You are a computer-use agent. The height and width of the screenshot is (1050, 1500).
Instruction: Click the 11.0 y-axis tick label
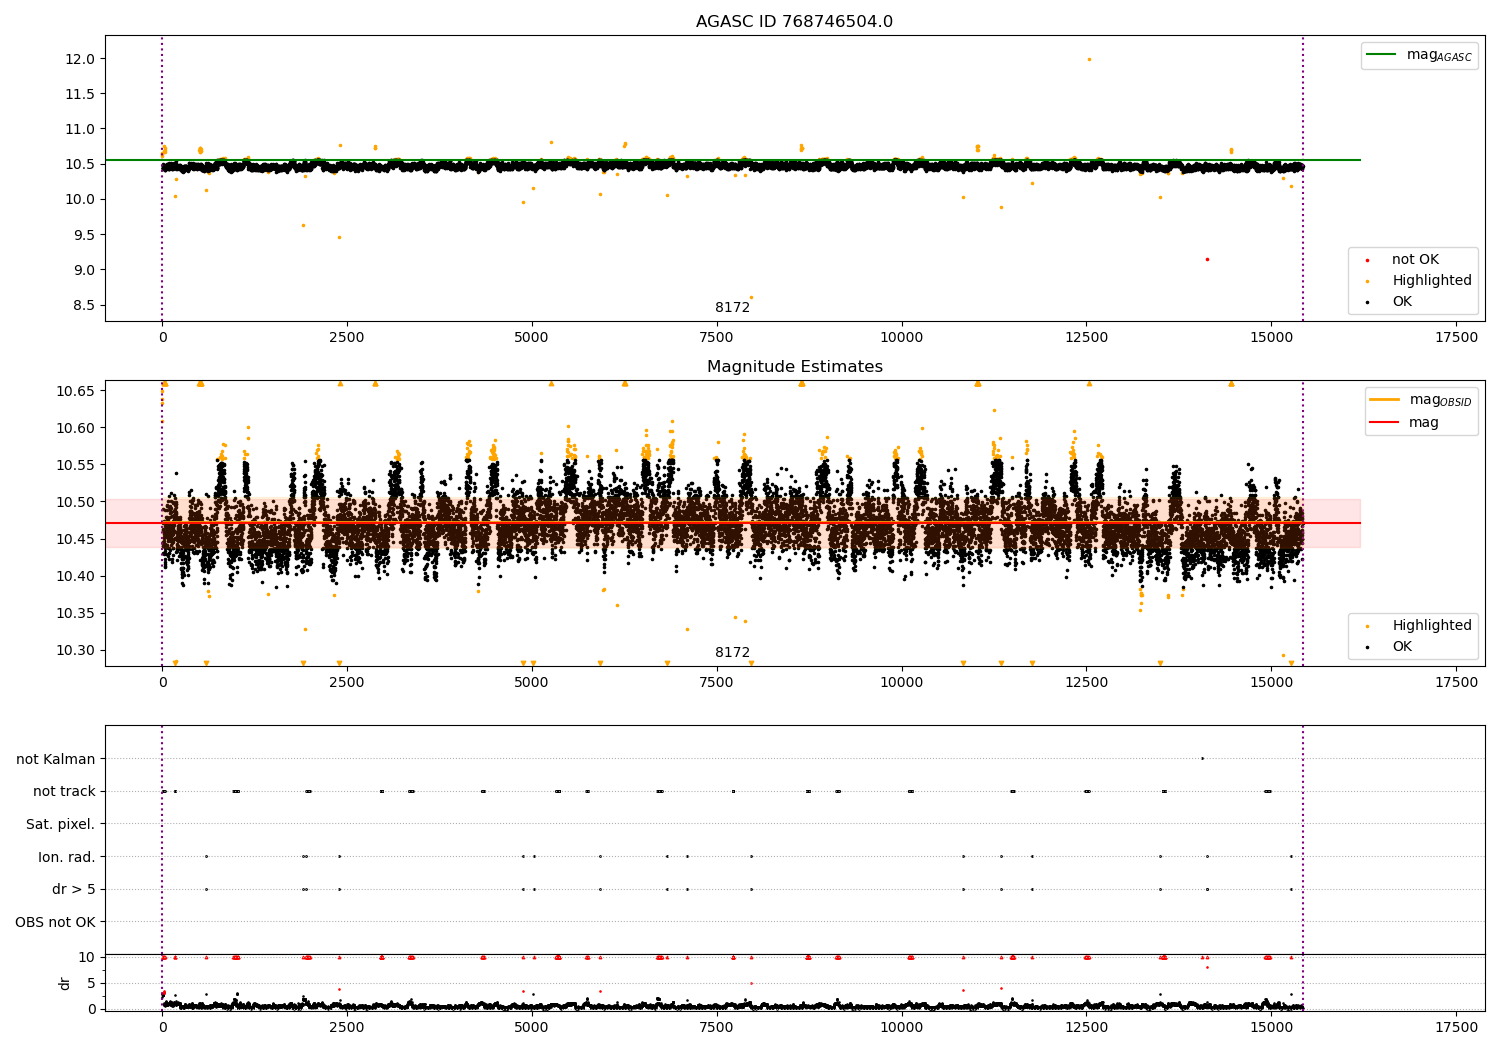[81, 129]
